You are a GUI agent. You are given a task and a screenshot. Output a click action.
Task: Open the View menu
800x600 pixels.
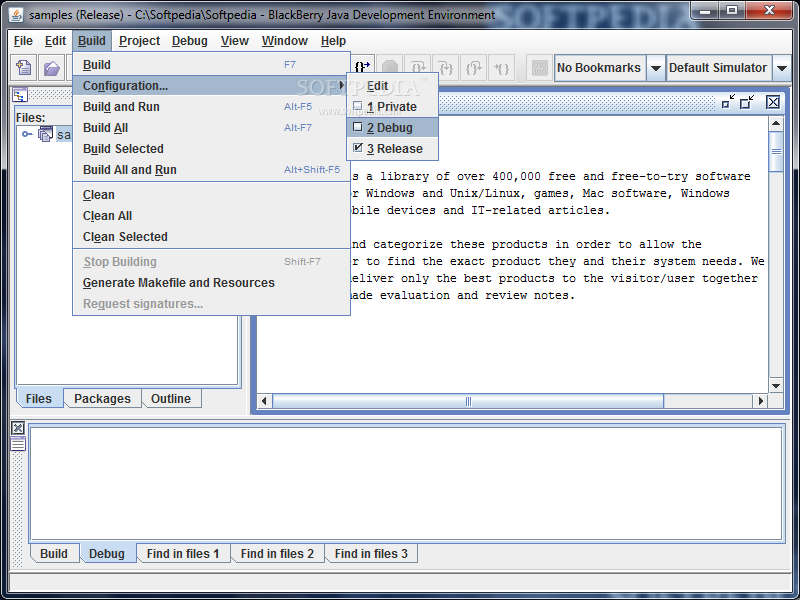pyautogui.click(x=235, y=41)
